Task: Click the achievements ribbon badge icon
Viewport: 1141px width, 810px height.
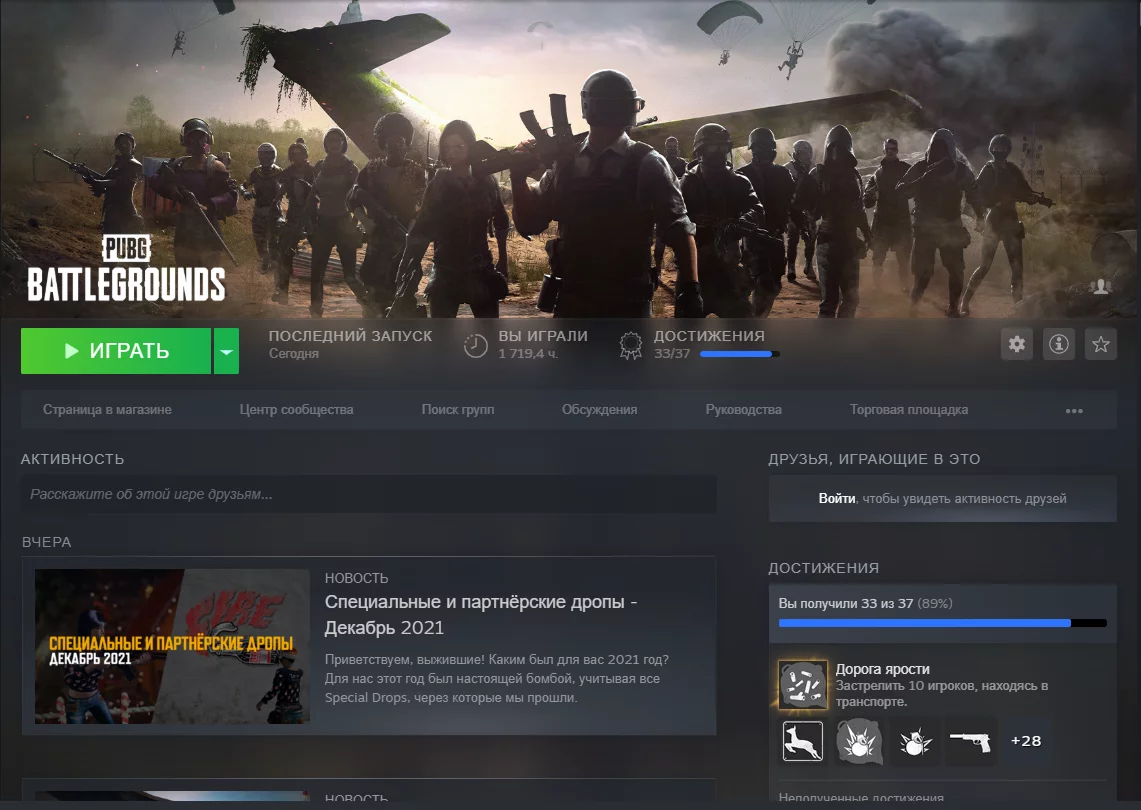Action: pyautogui.click(x=630, y=345)
